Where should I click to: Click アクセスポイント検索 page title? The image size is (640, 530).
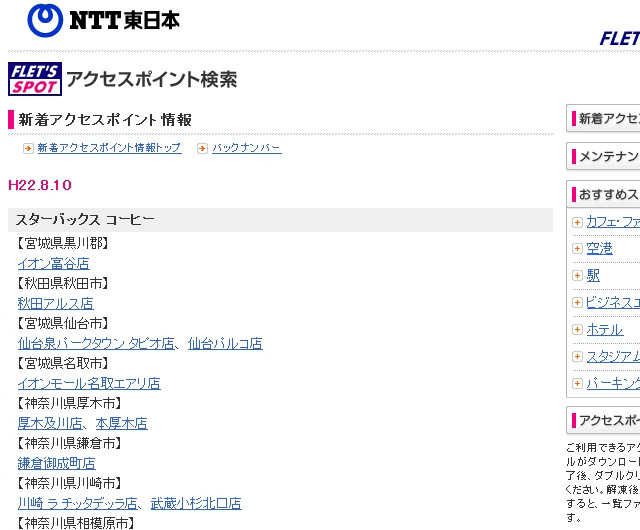point(151,79)
